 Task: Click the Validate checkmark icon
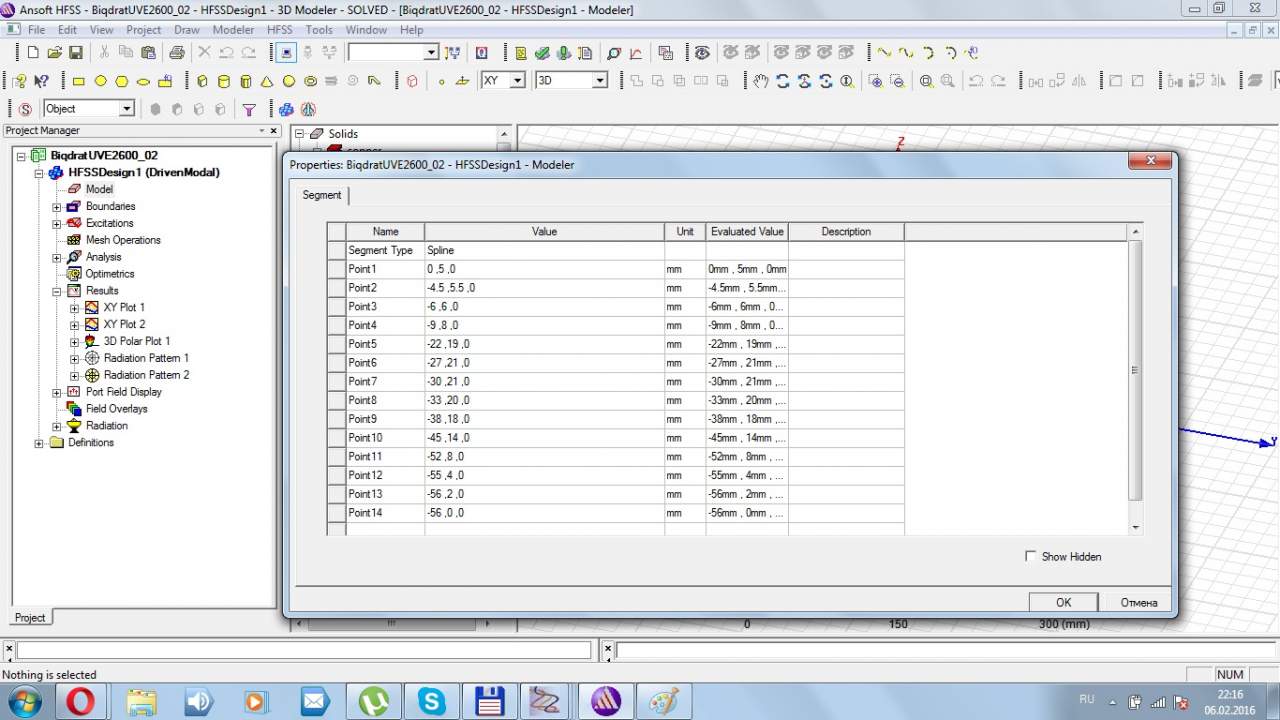[542, 53]
